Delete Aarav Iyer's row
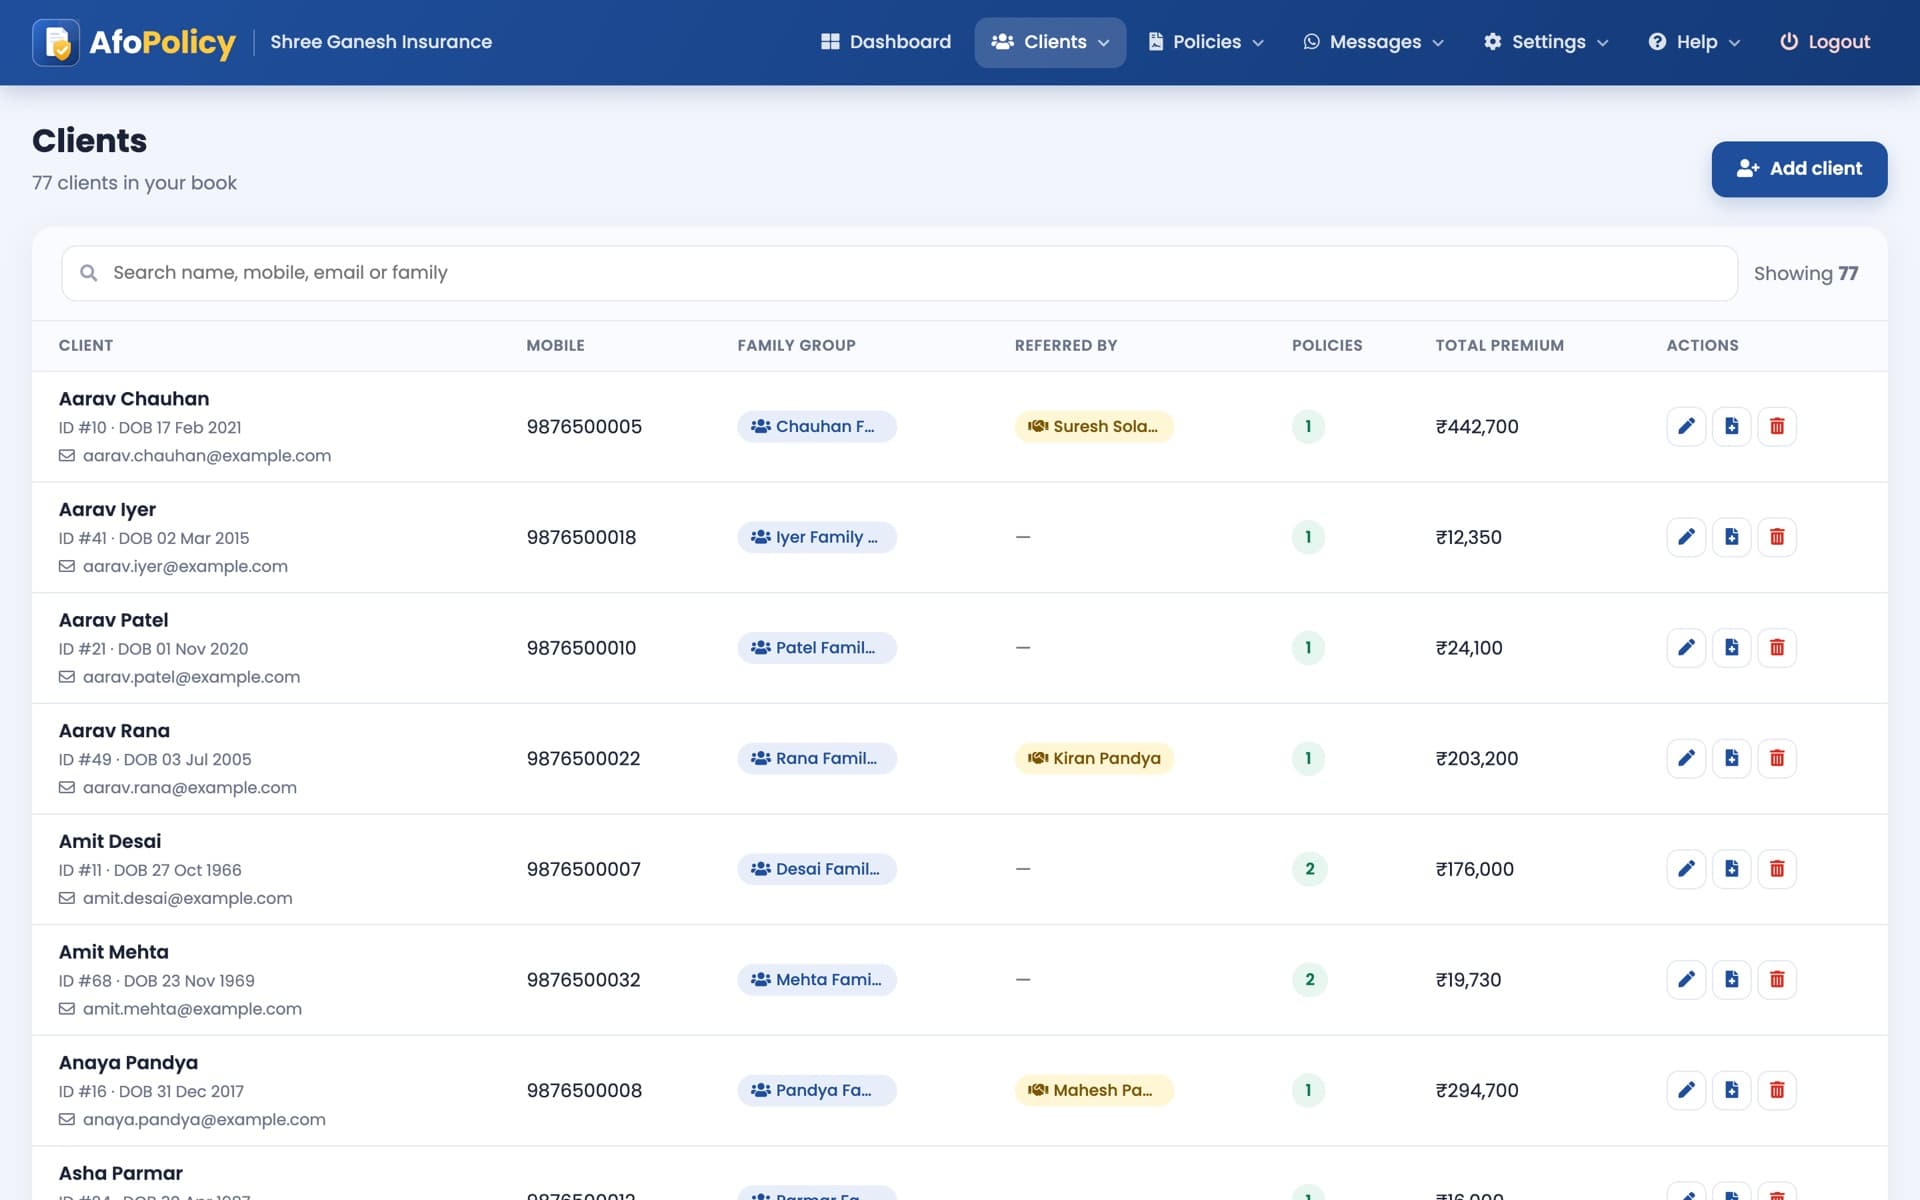 1777,537
